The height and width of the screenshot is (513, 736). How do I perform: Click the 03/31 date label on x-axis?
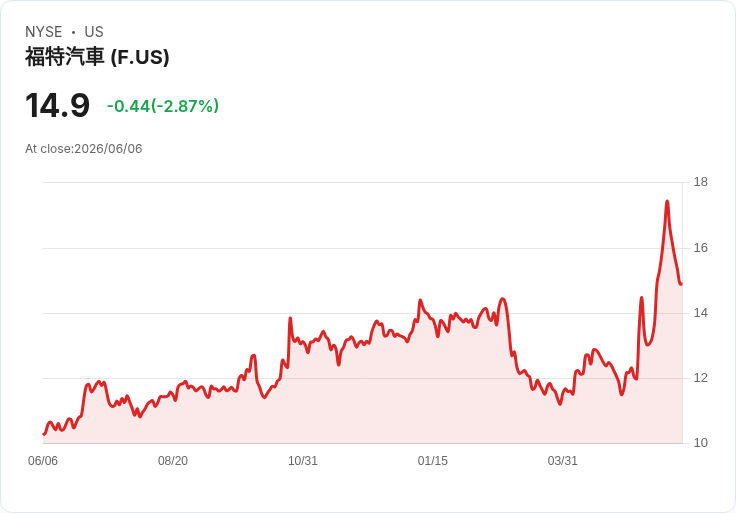click(x=562, y=461)
